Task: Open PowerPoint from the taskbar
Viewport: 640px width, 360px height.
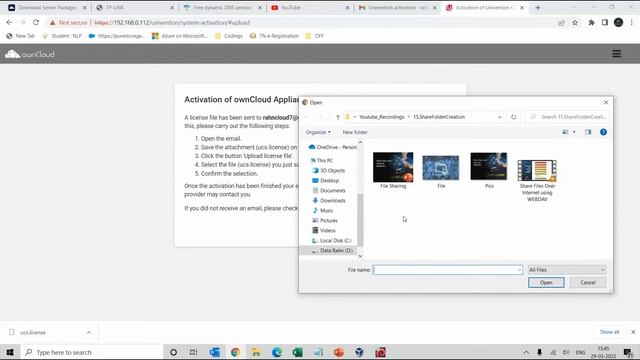Action: tap(339, 352)
